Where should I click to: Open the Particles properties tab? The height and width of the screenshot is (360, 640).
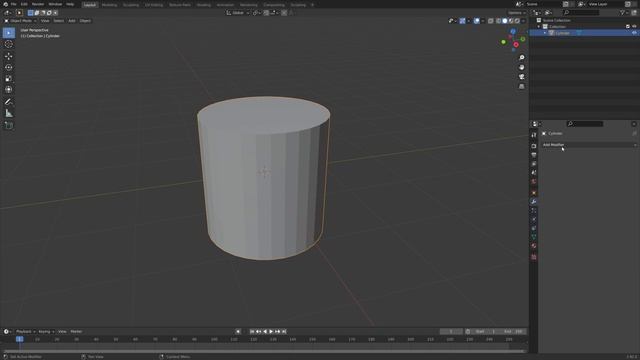pyautogui.click(x=534, y=211)
